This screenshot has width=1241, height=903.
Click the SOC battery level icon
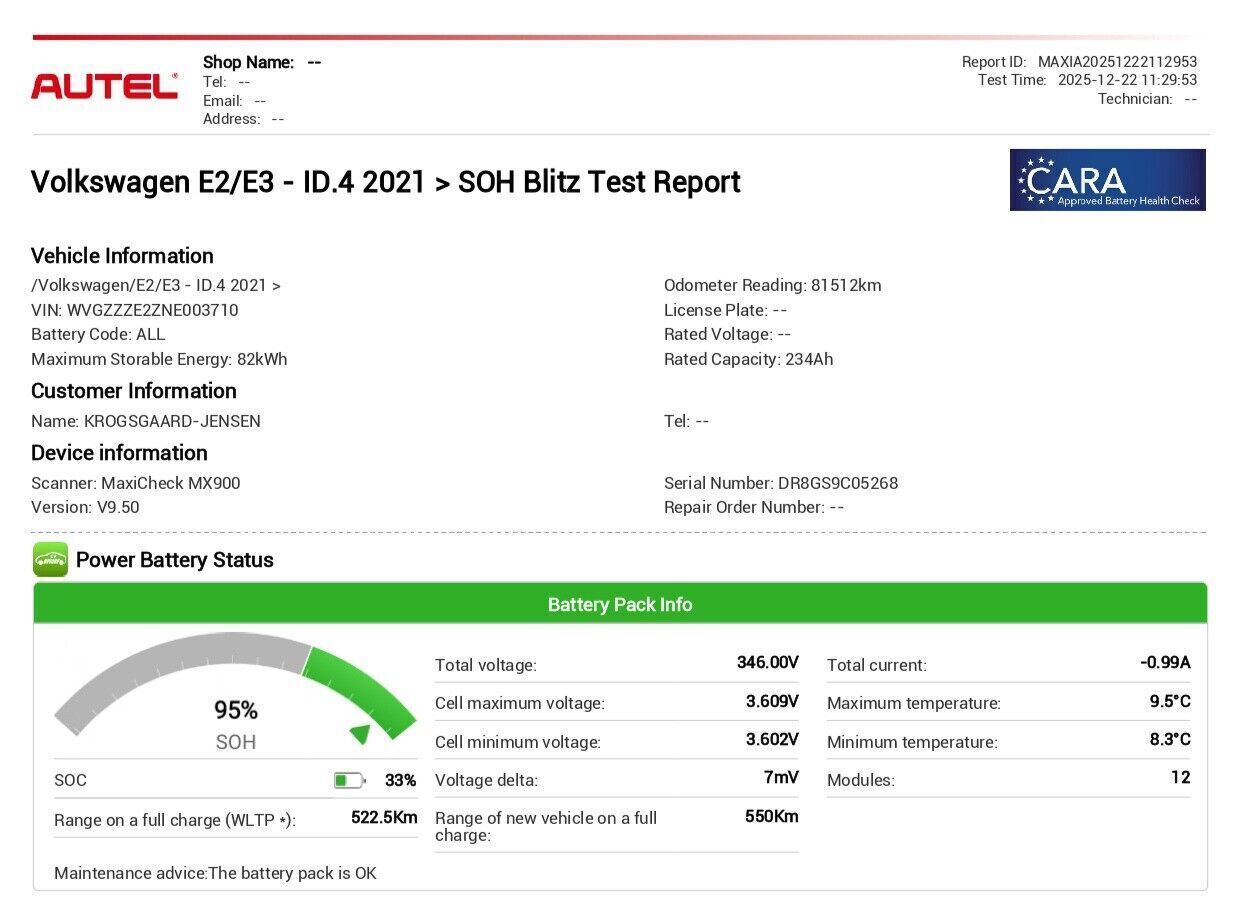349,780
